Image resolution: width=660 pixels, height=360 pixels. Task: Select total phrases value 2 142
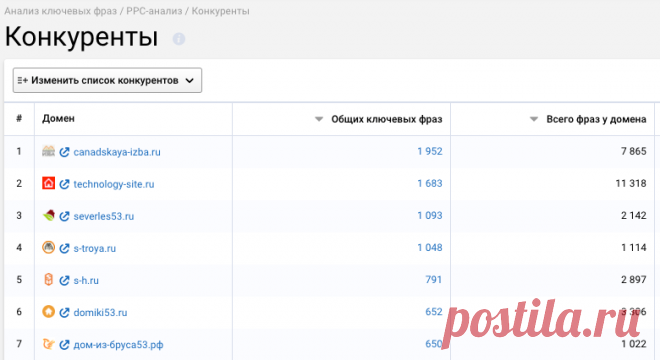633,216
